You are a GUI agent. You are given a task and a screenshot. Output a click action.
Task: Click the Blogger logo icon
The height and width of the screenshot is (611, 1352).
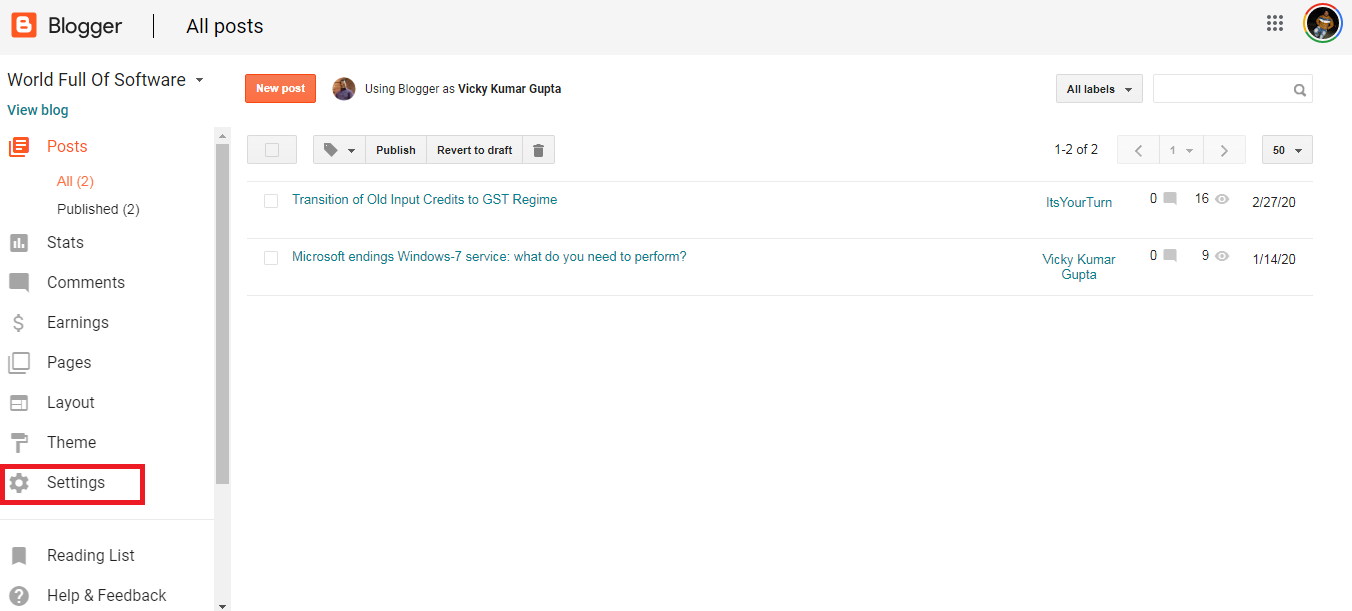(x=24, y=25)
